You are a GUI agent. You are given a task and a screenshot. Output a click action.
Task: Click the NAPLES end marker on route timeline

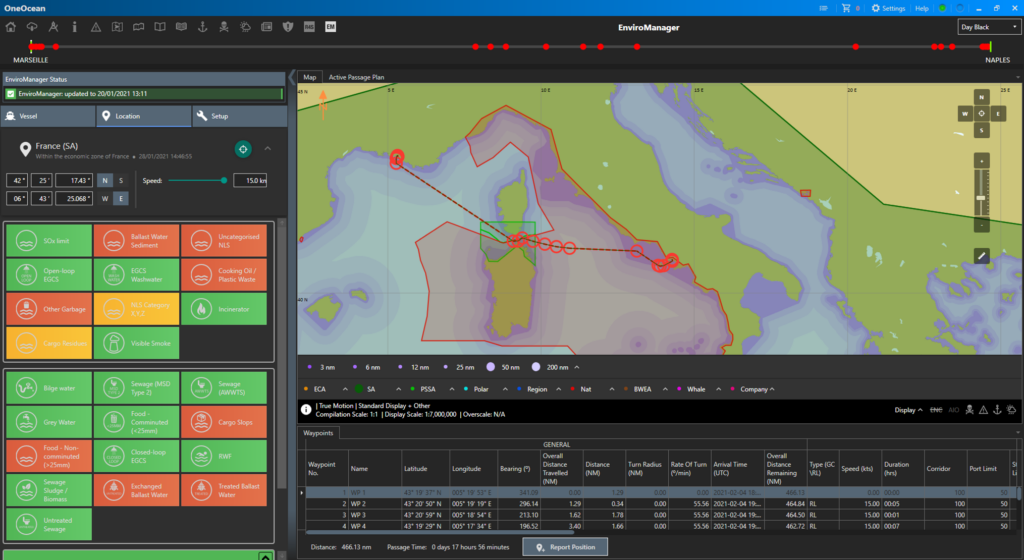point(991,47)
